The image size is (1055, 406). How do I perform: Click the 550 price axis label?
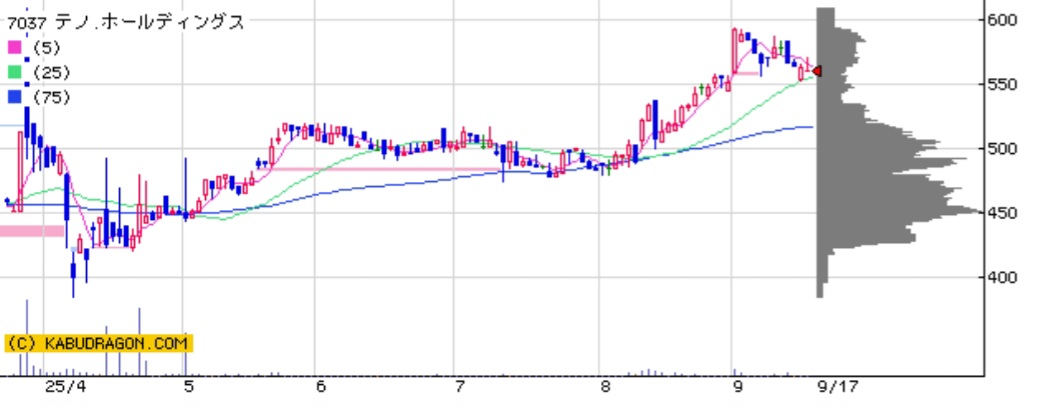(x=1003, y=85)
